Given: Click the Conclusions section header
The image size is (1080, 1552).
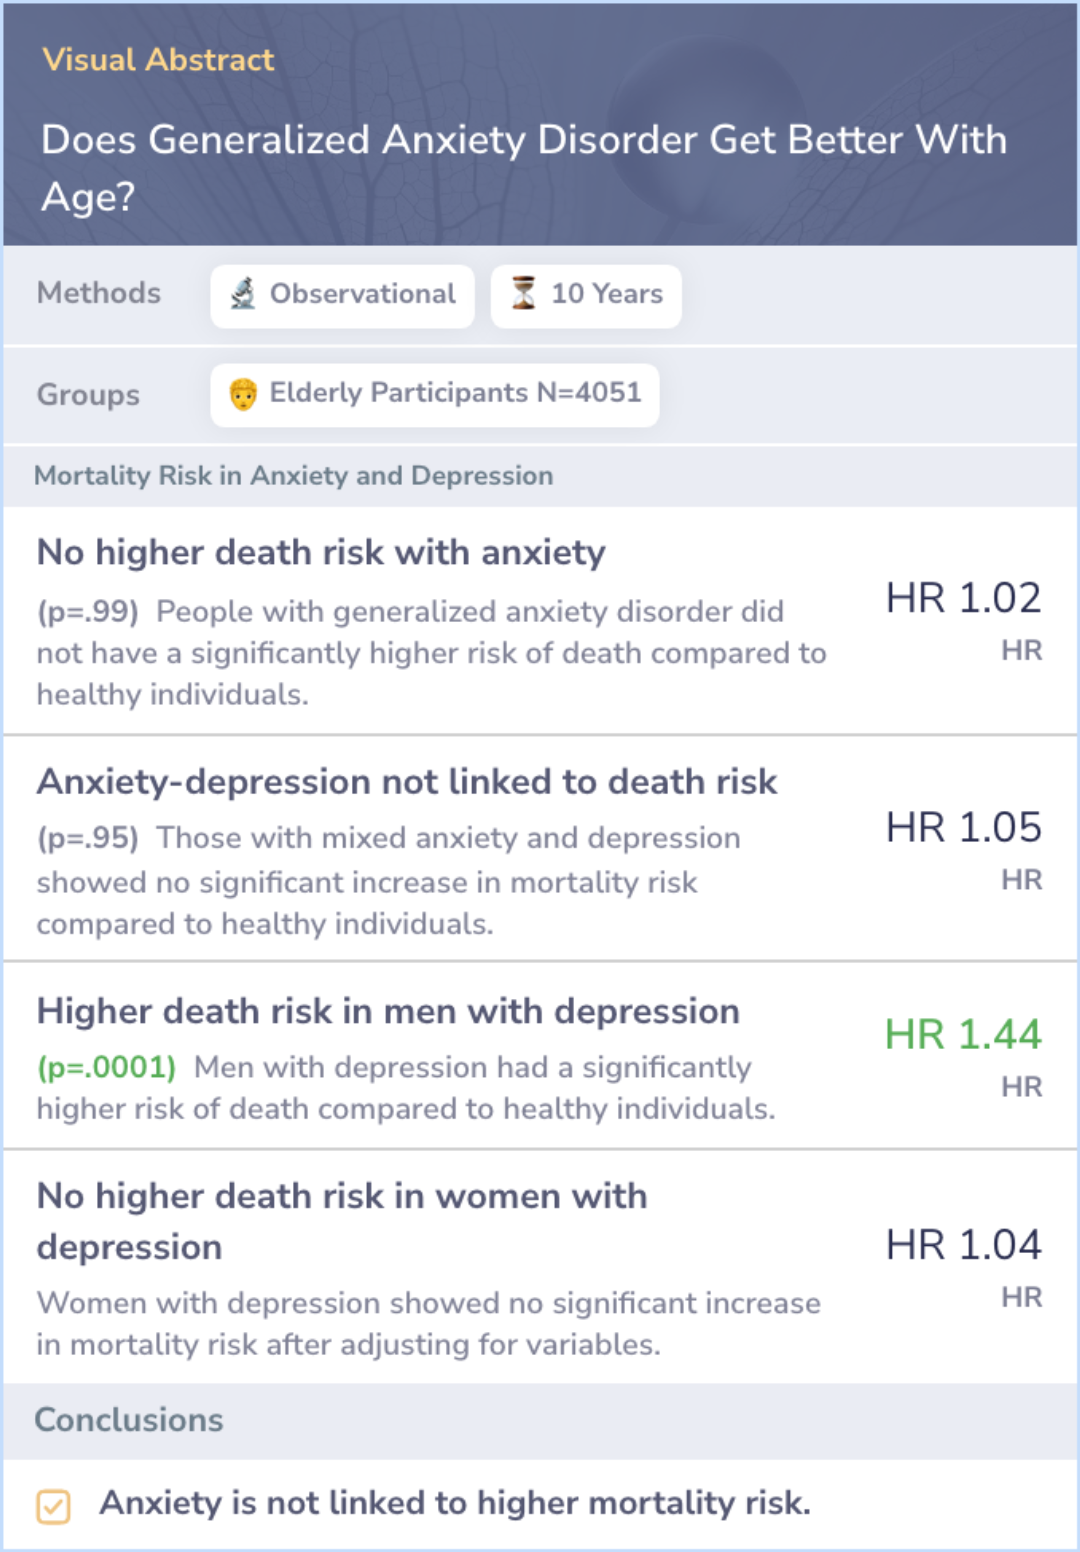Looking at the screenshot, I should coord(129,1420).
